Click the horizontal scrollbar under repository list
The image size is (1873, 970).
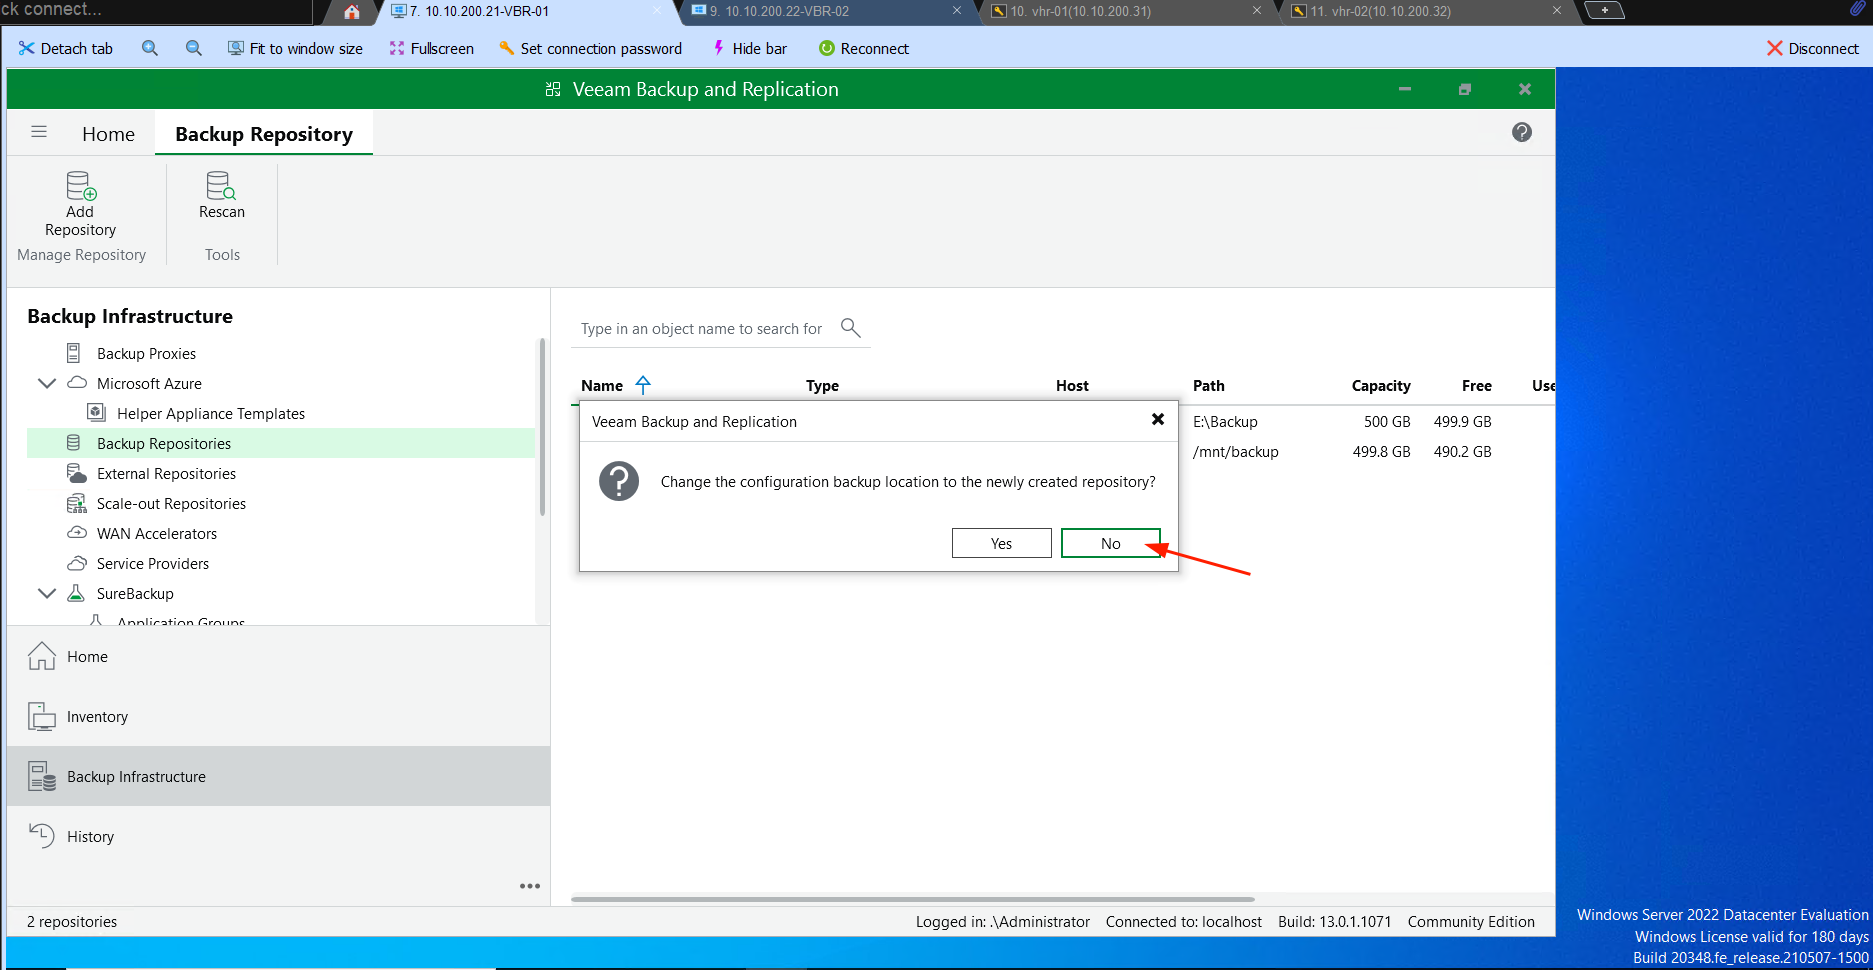tap(912, 899)
